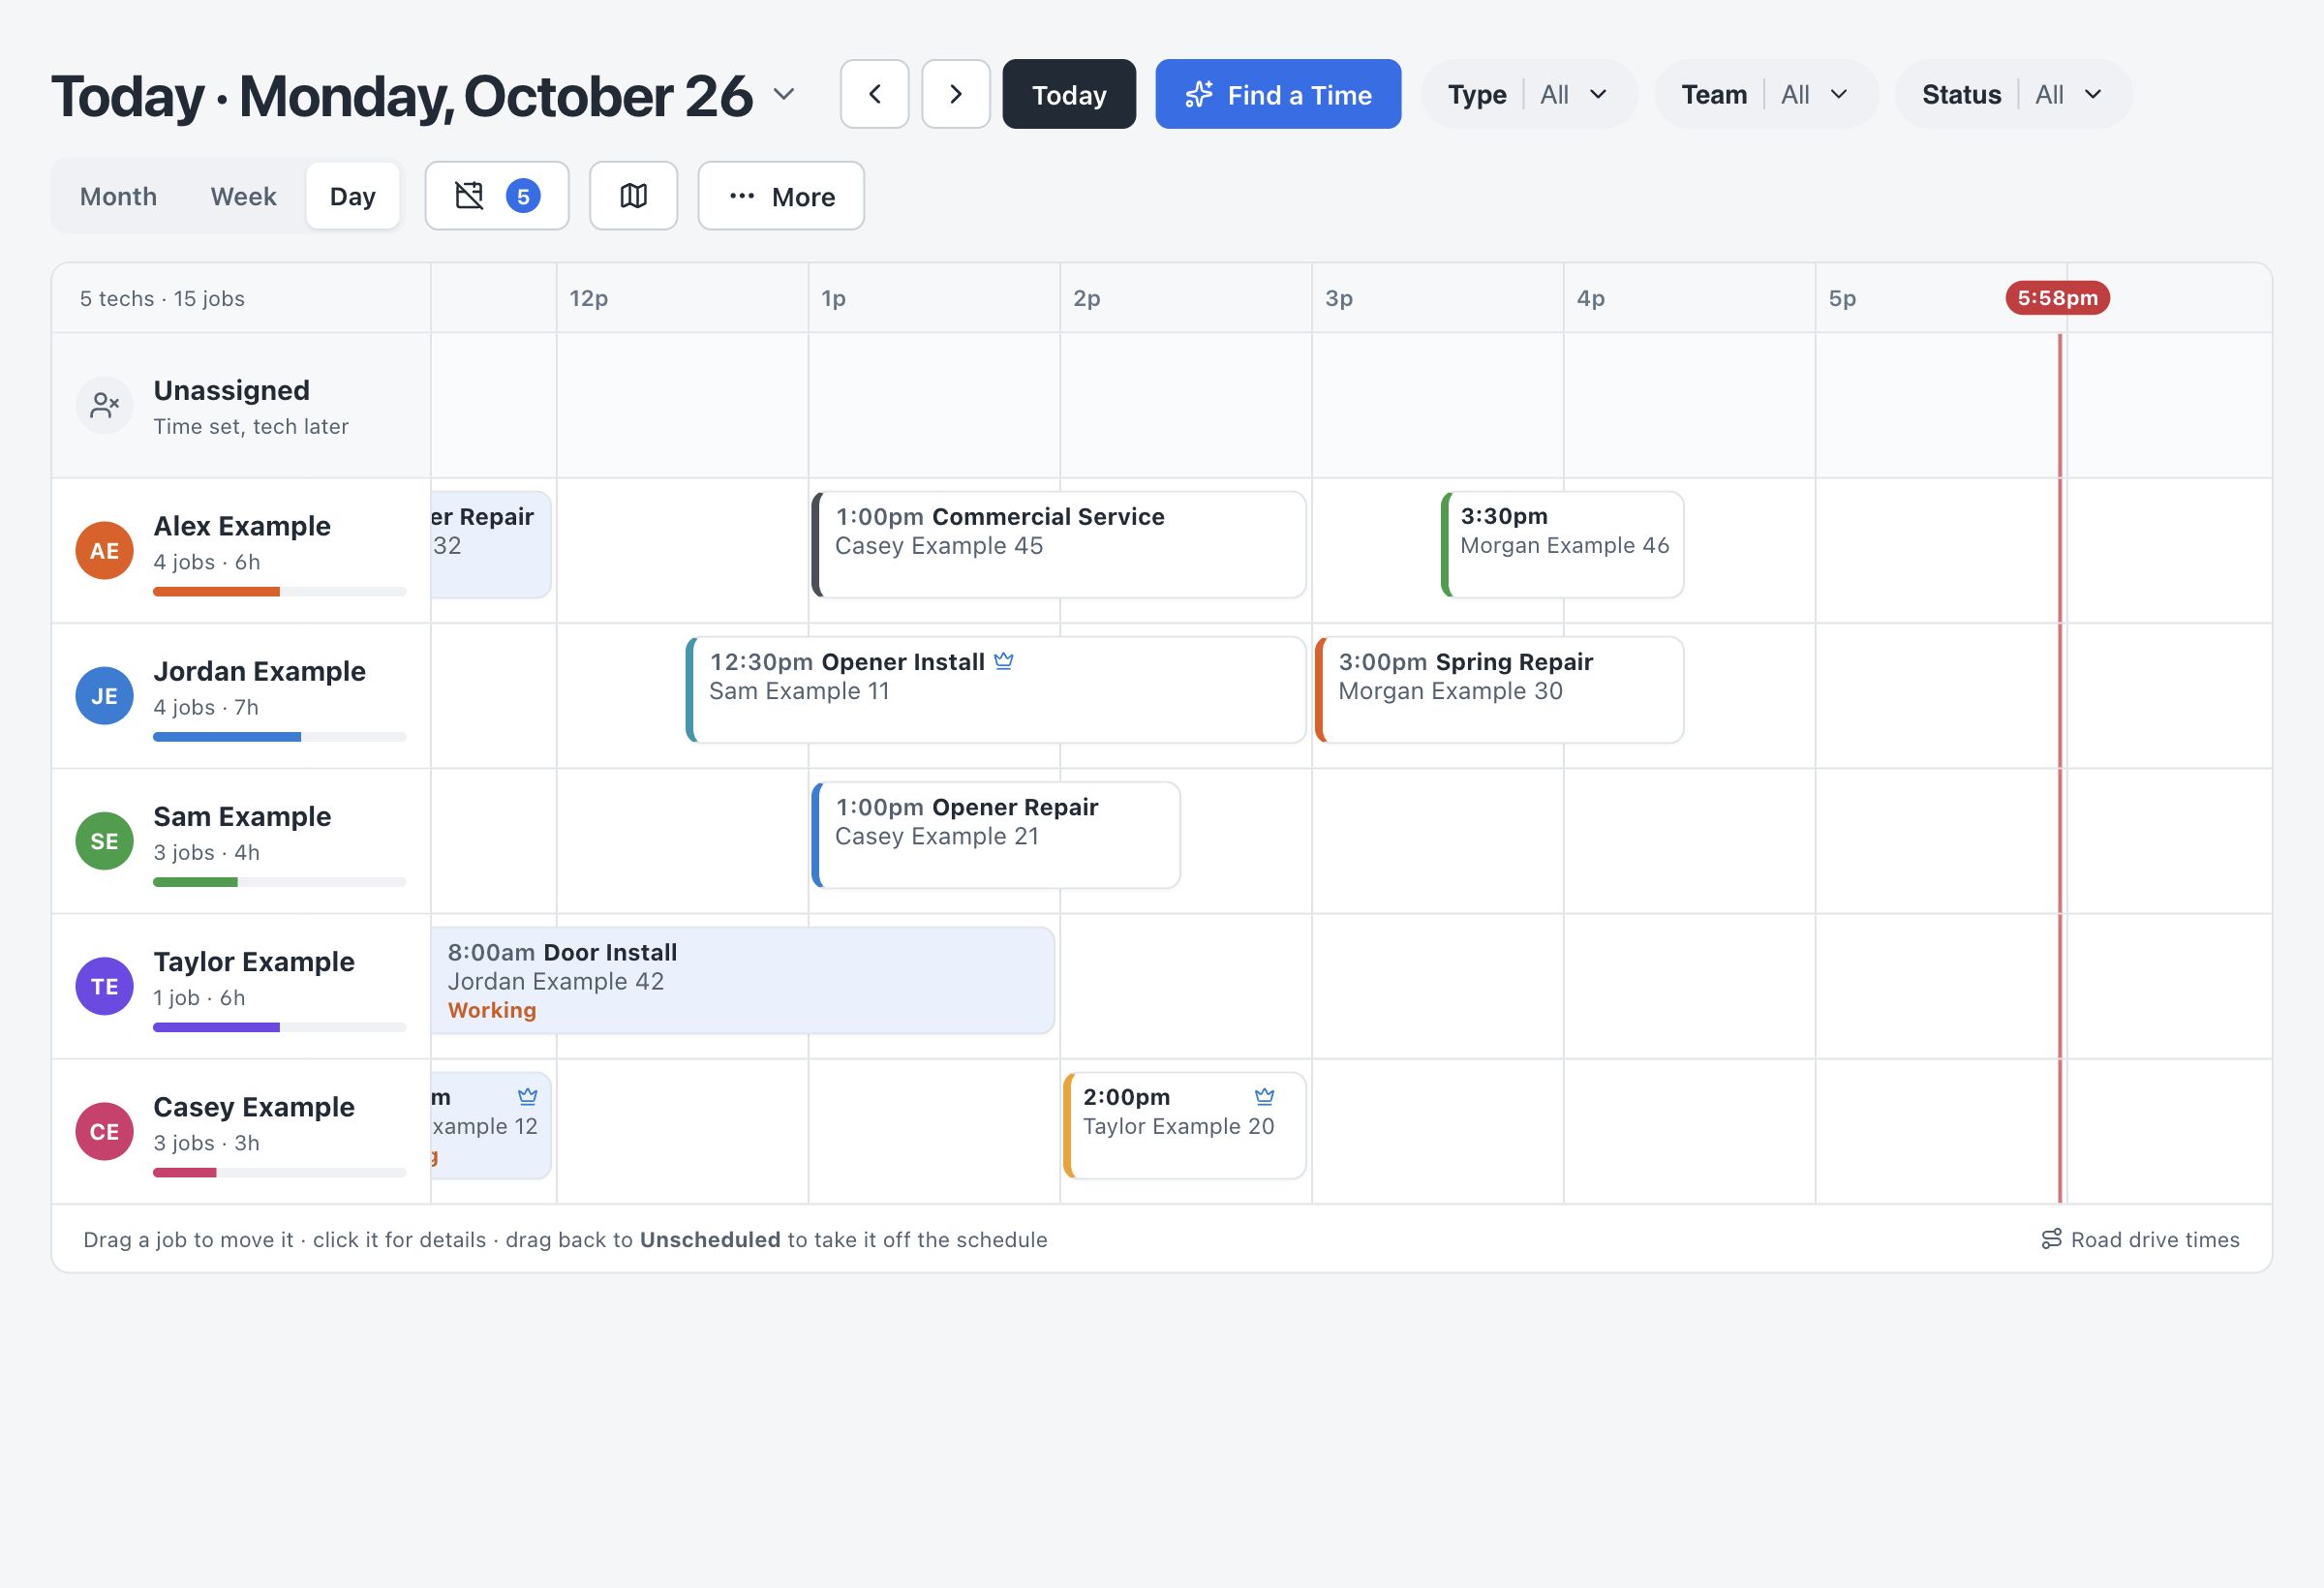Viewport: 2324px width, 1588px height.
Task: Open the 3:00pm Spring Repair job
Action: [1499, 690]
